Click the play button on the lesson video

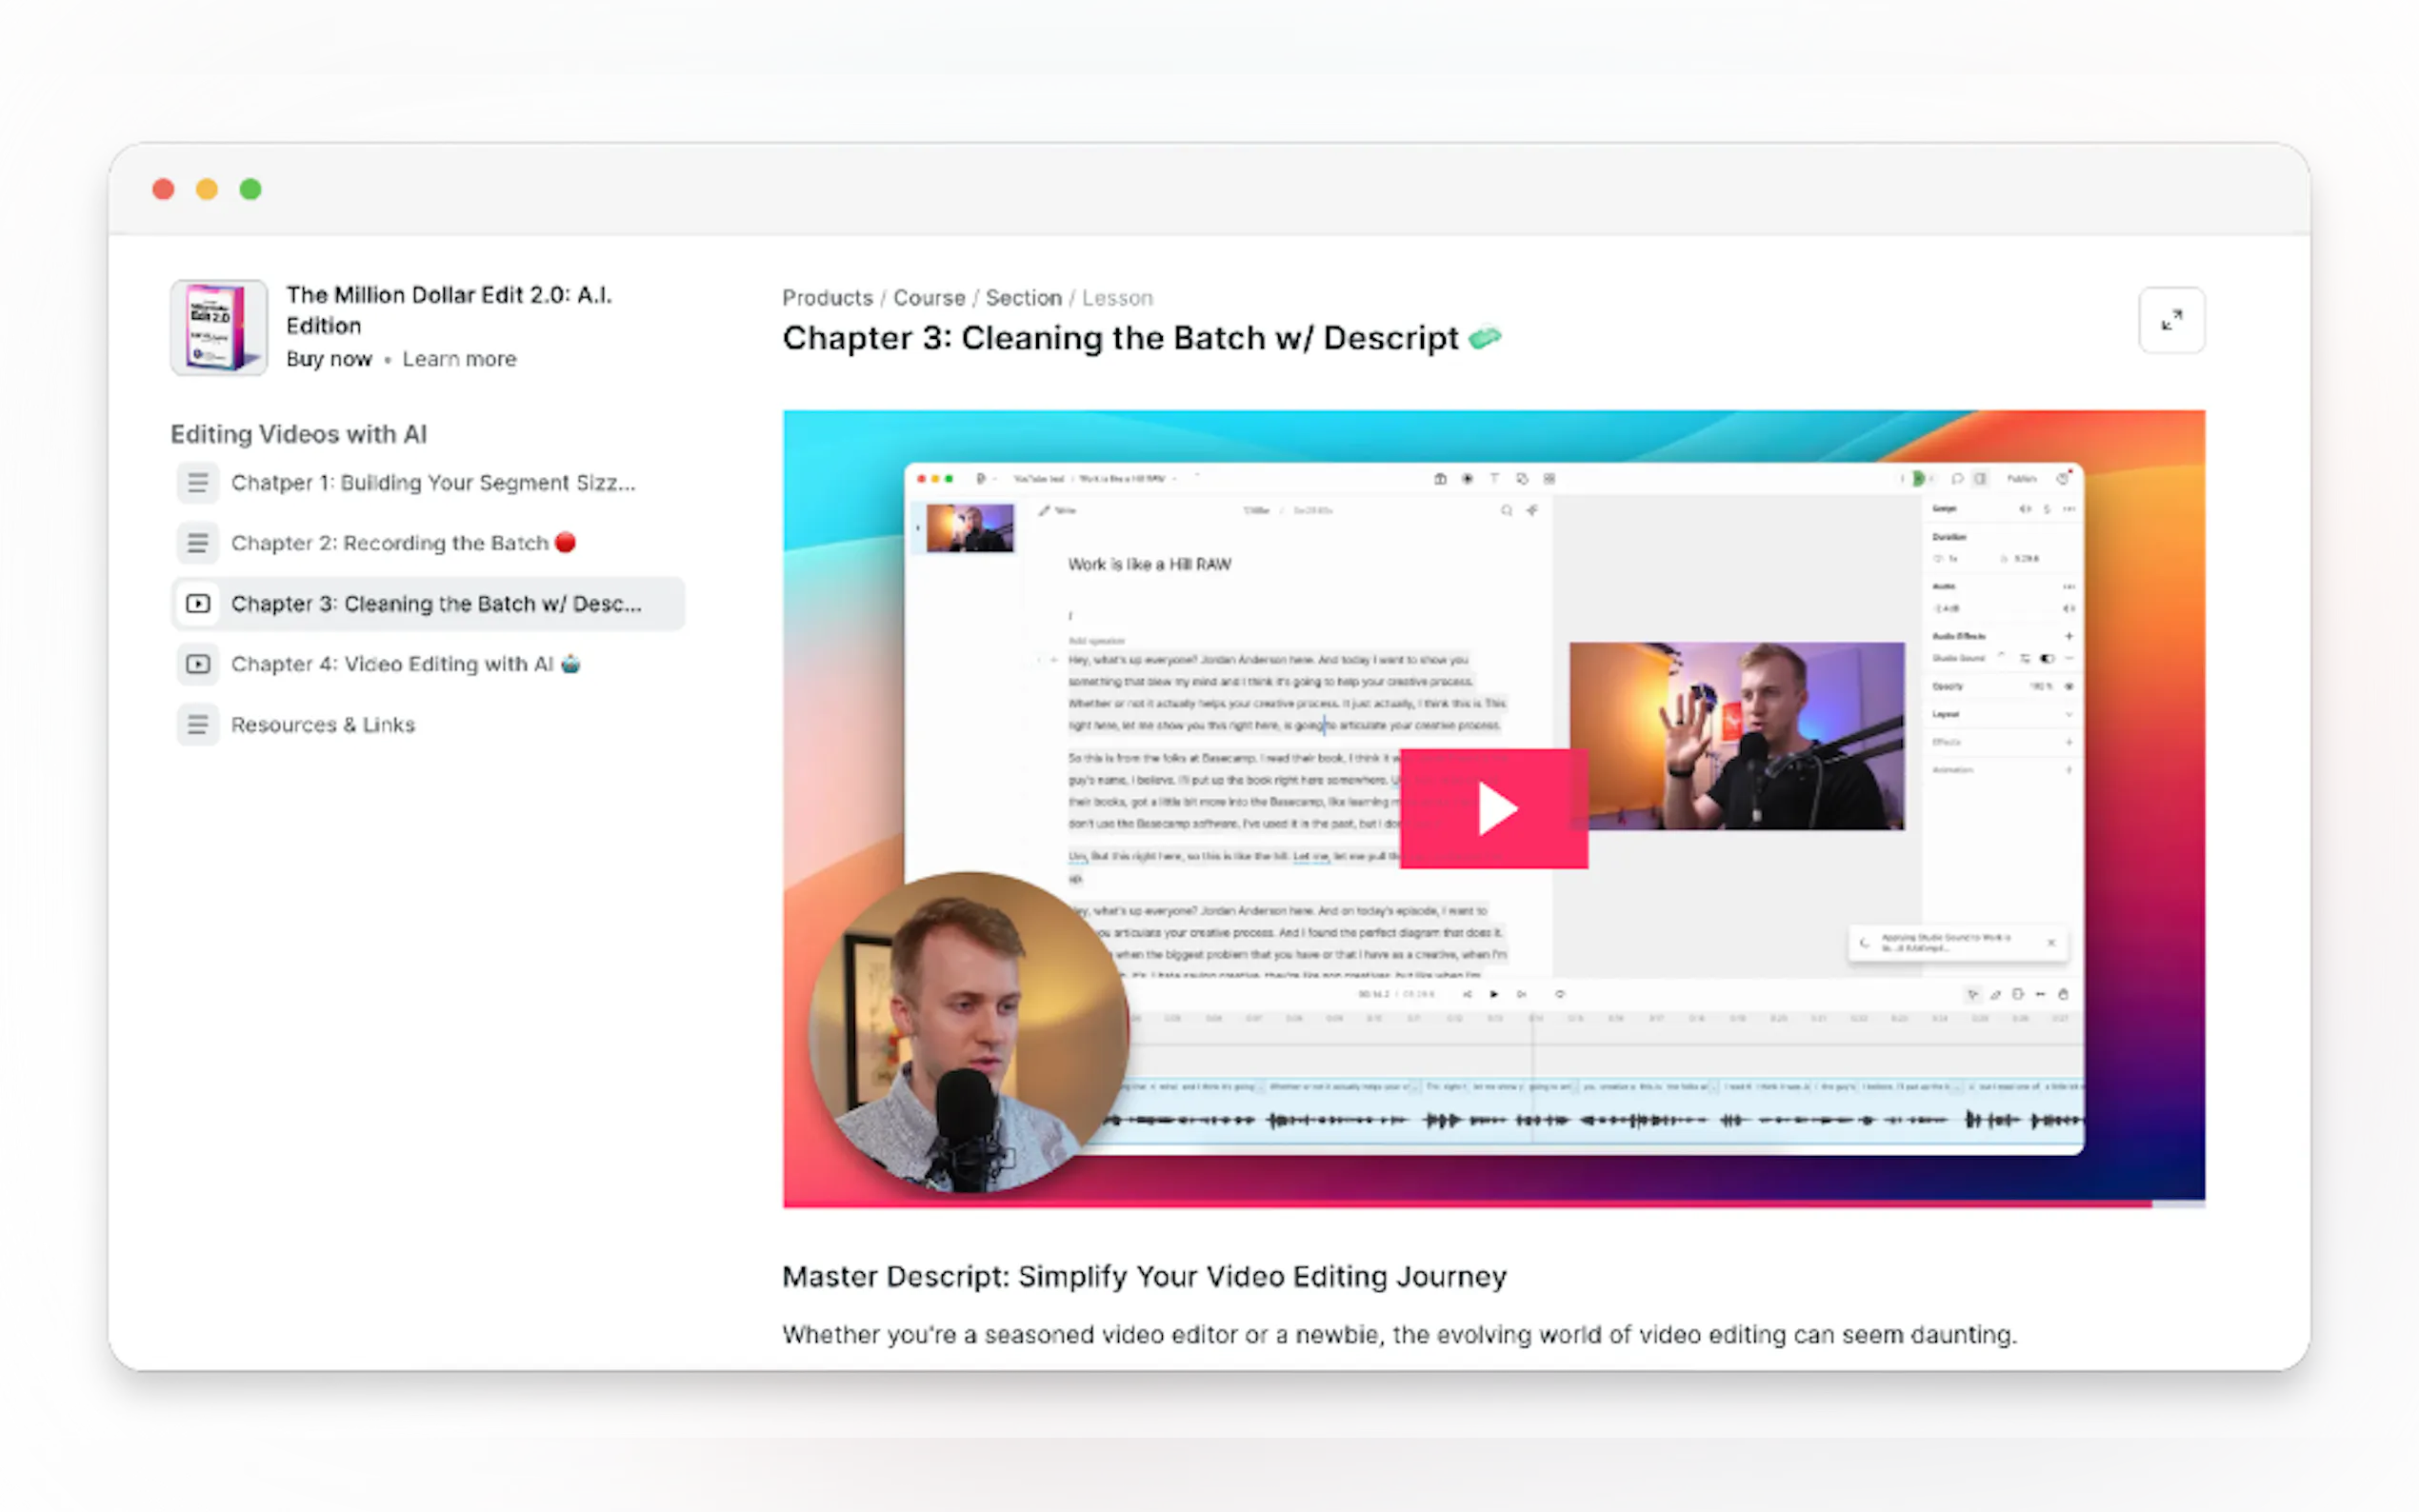[x=1493, y=808]
